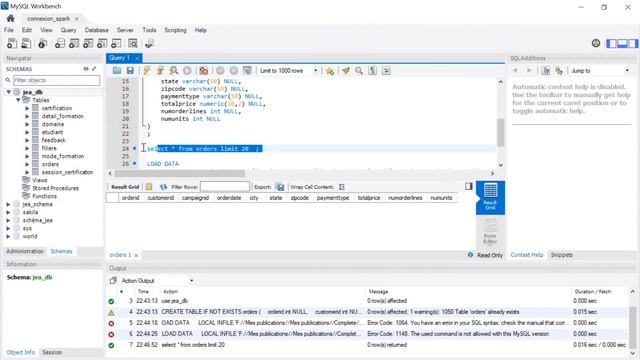Viewport: 640px width, 360px height.
Task: Toggle continue on SQL script error
Action: point(204,71)
